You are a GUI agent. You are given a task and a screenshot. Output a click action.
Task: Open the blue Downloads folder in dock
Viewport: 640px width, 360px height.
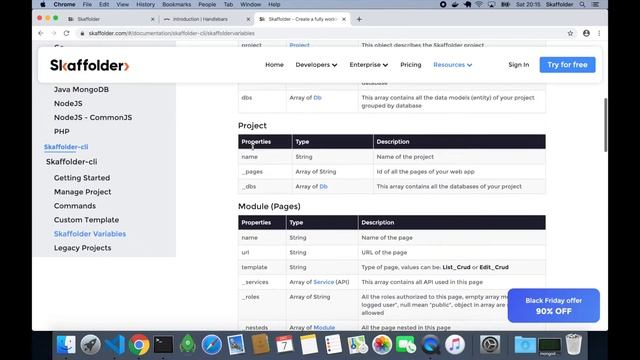pyautogui.click(x=525, y=345)
